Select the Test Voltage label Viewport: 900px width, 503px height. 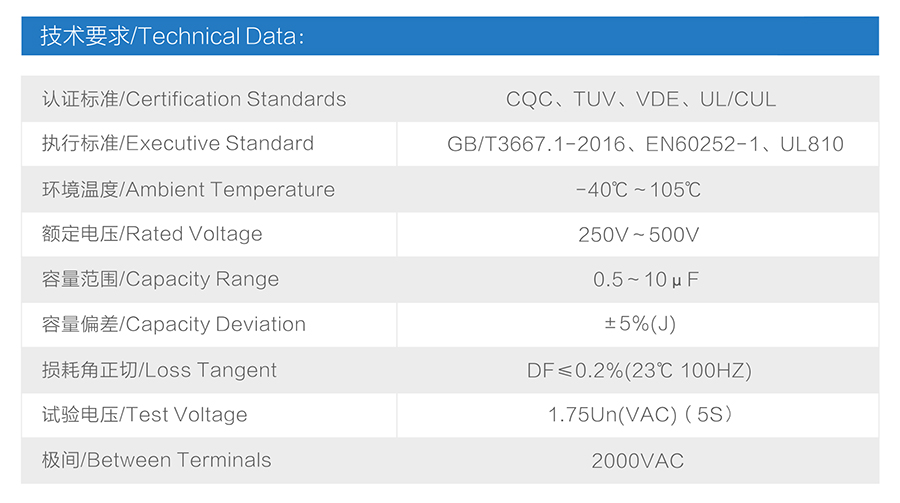[x=145, y=415]
